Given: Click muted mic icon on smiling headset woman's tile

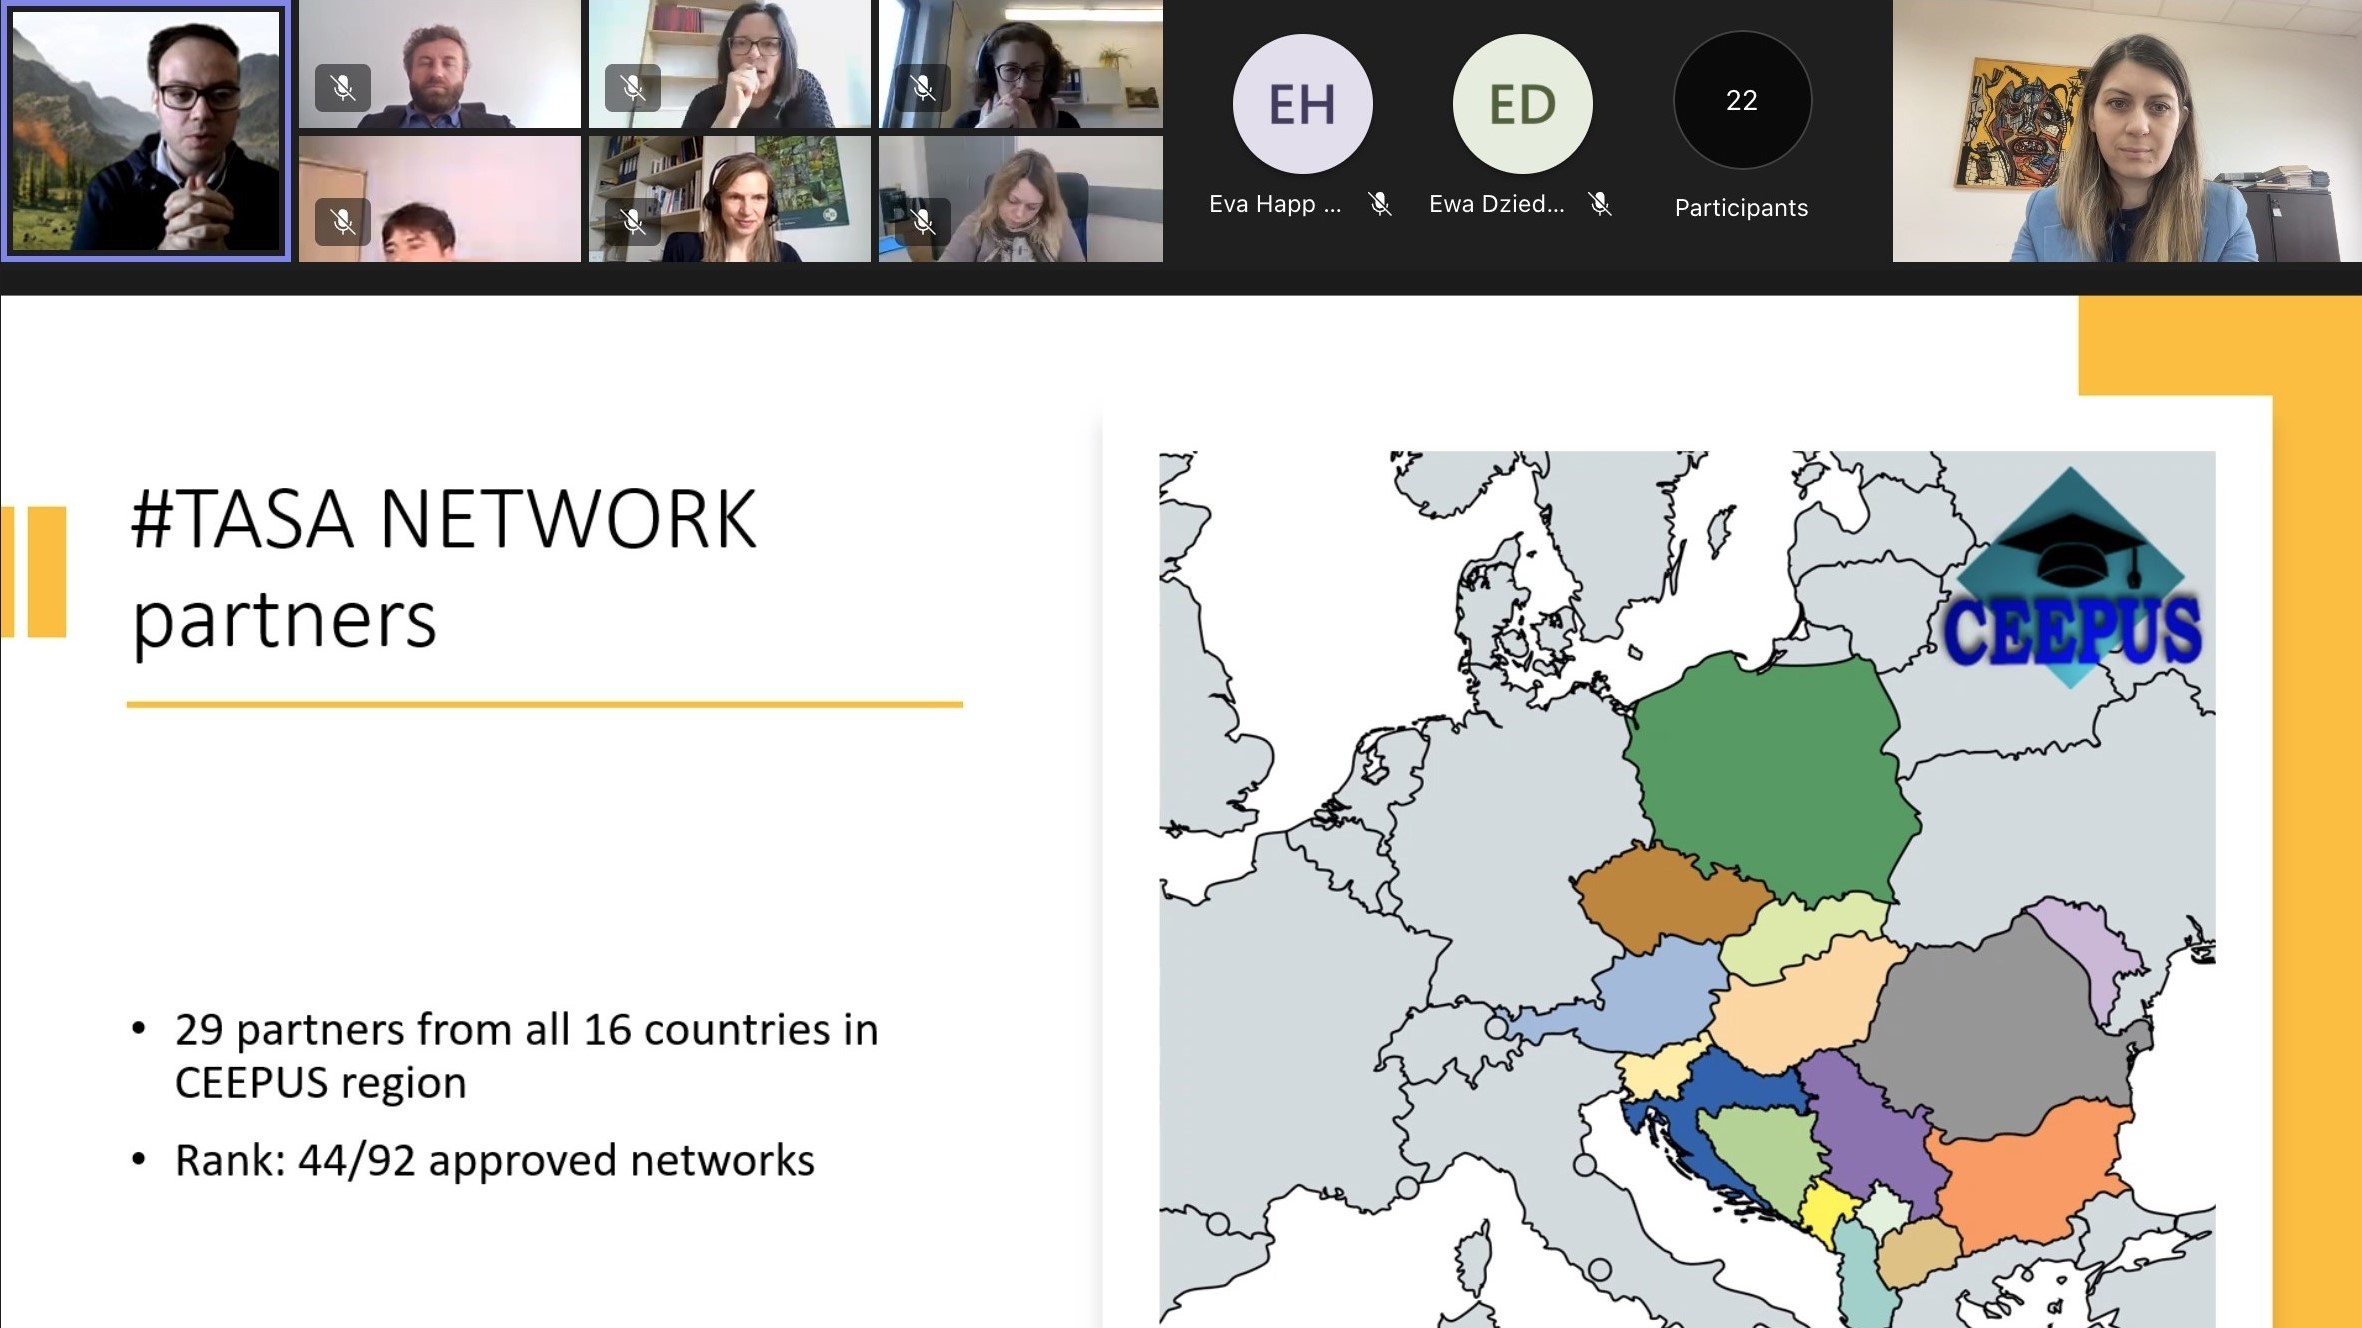Looking at the screenshot, I should 633,222.
